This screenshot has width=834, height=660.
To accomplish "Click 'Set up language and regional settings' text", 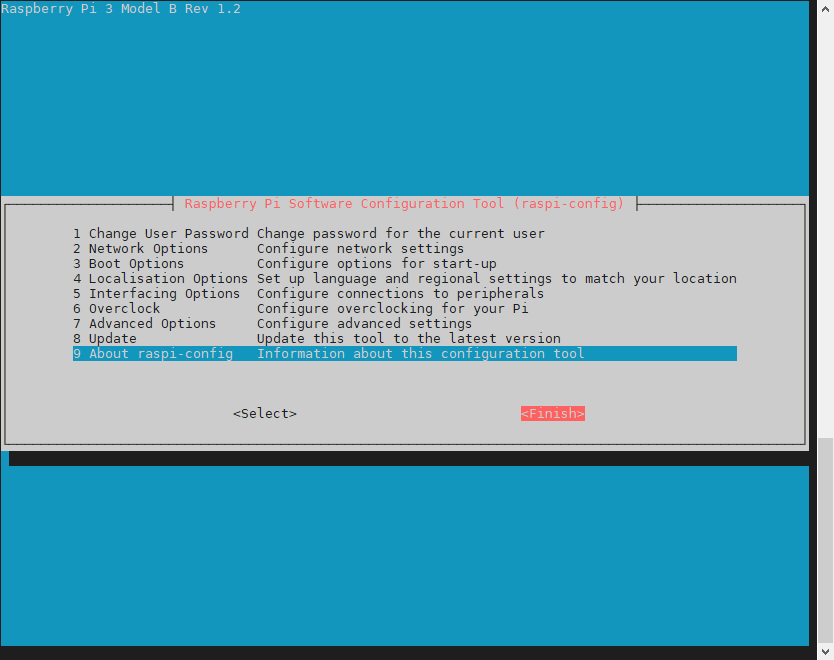I will tap(404, 278).
